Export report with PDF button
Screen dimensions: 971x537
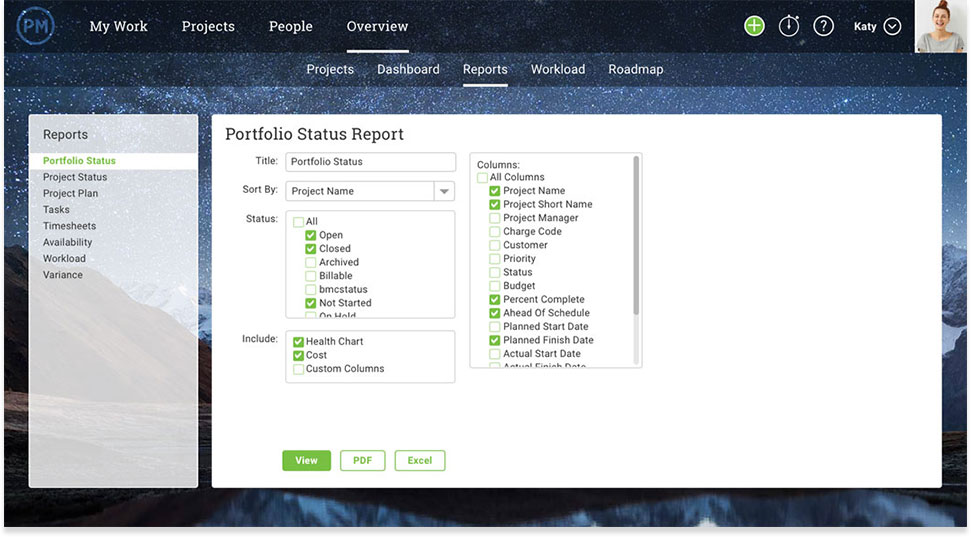click(362, 461)
